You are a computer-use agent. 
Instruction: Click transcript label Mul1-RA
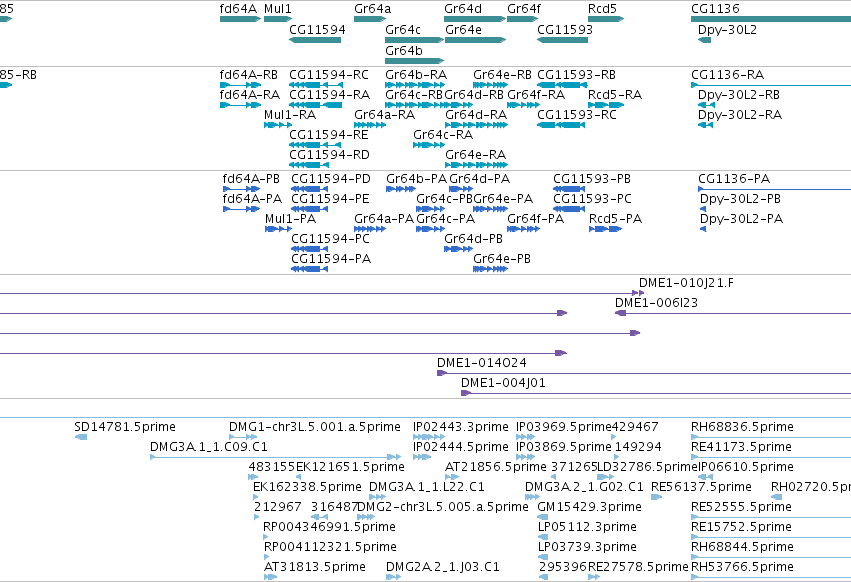click(x=290, y=115)
